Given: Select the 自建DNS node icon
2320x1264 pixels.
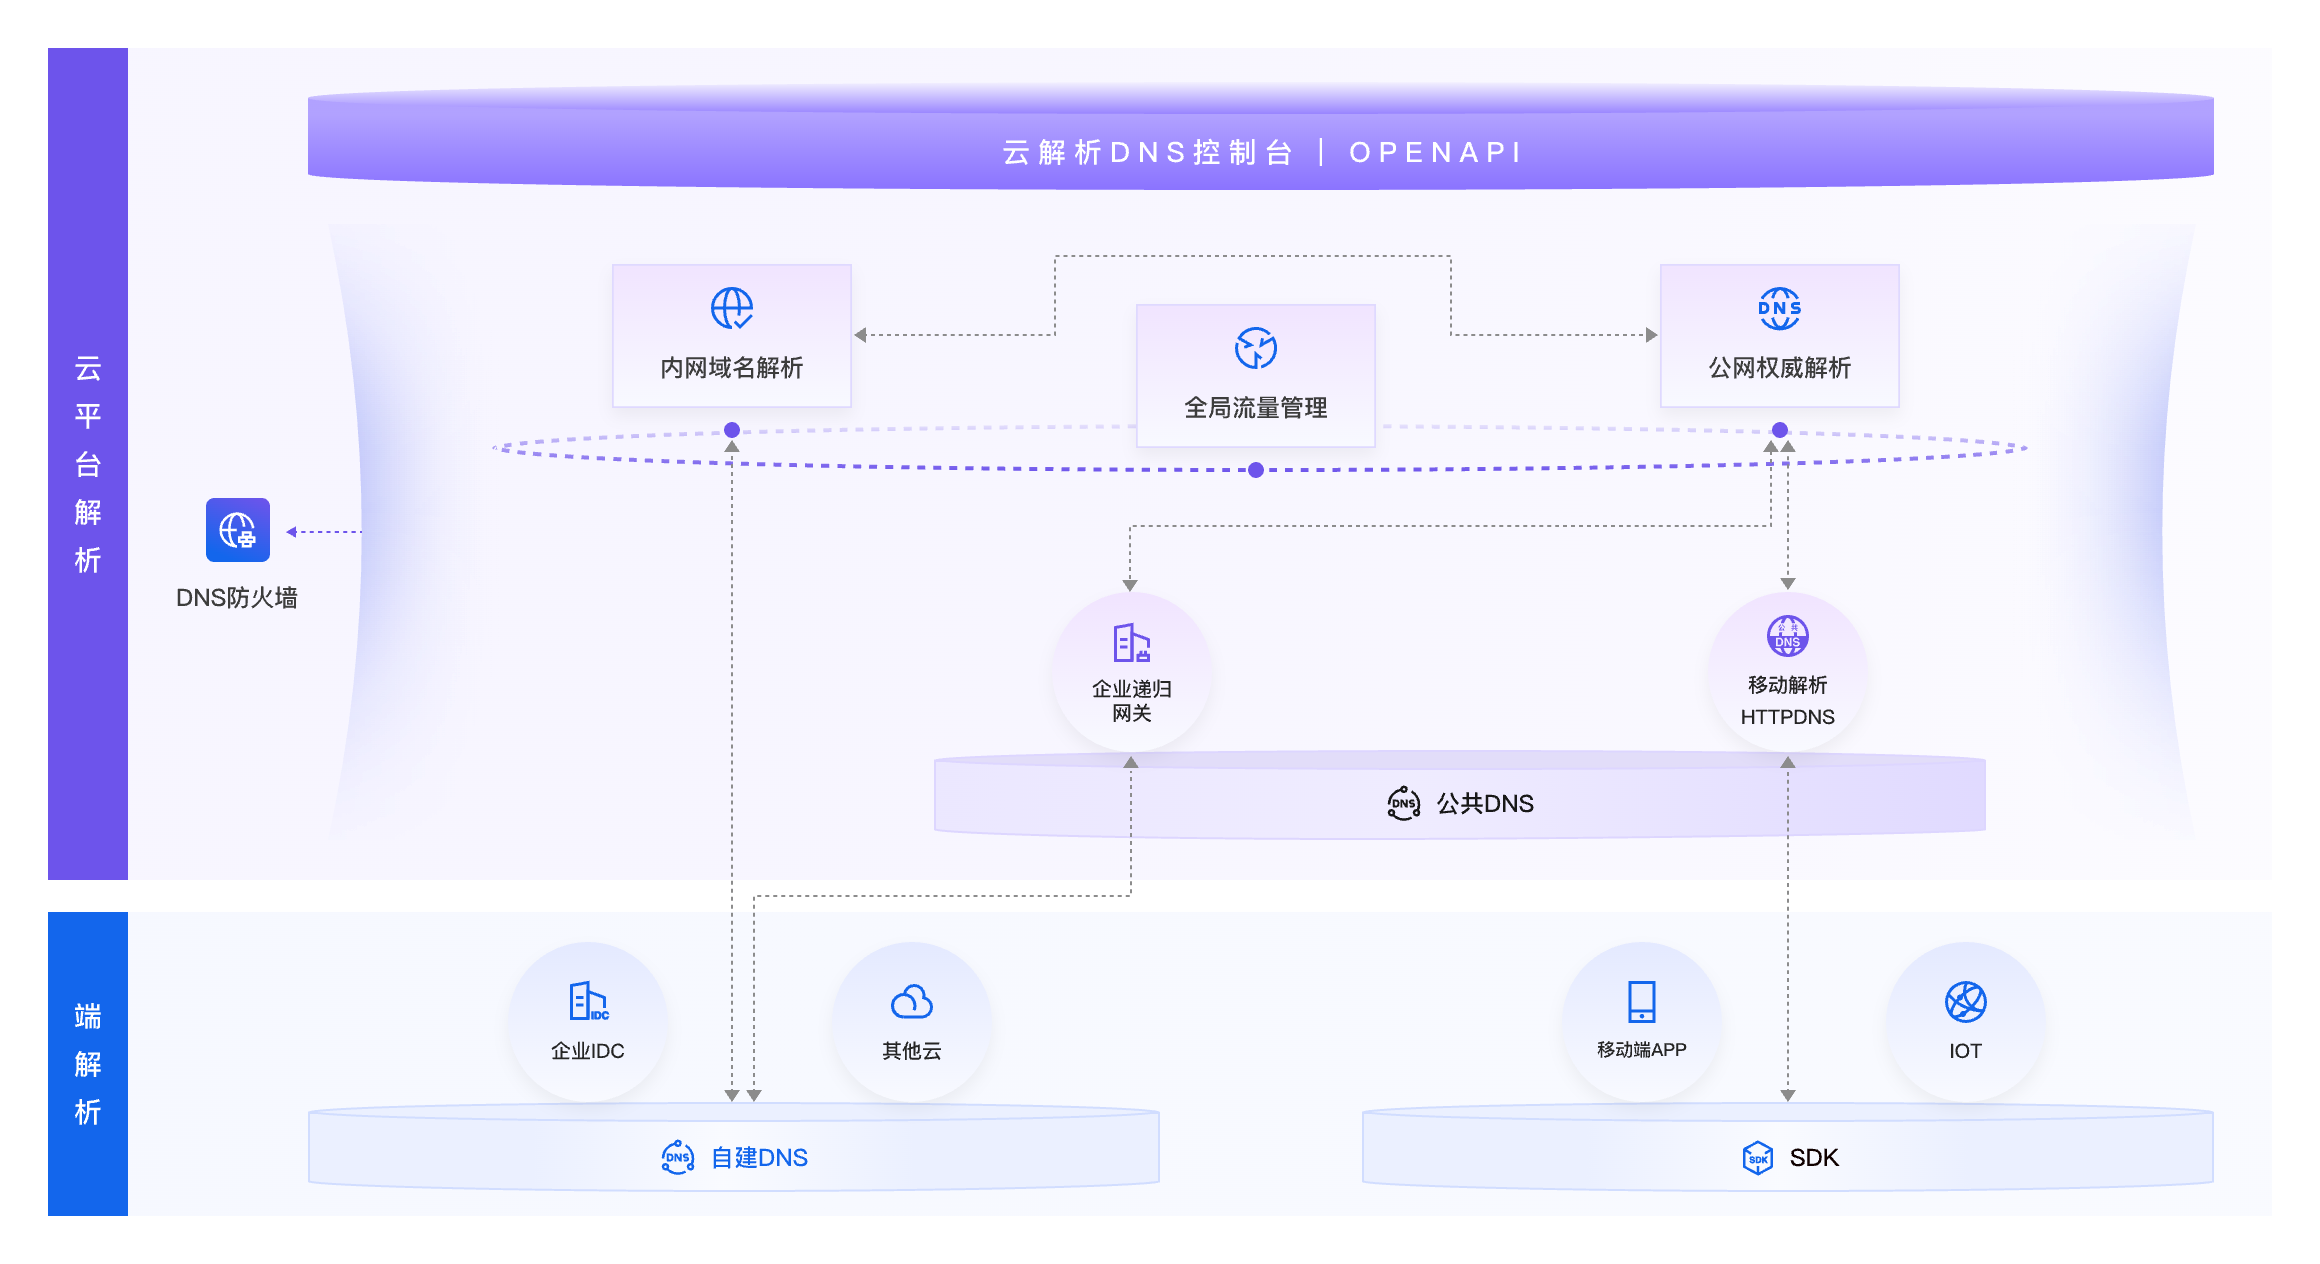Looking at the screenshot, I should tap(678, 1157).
